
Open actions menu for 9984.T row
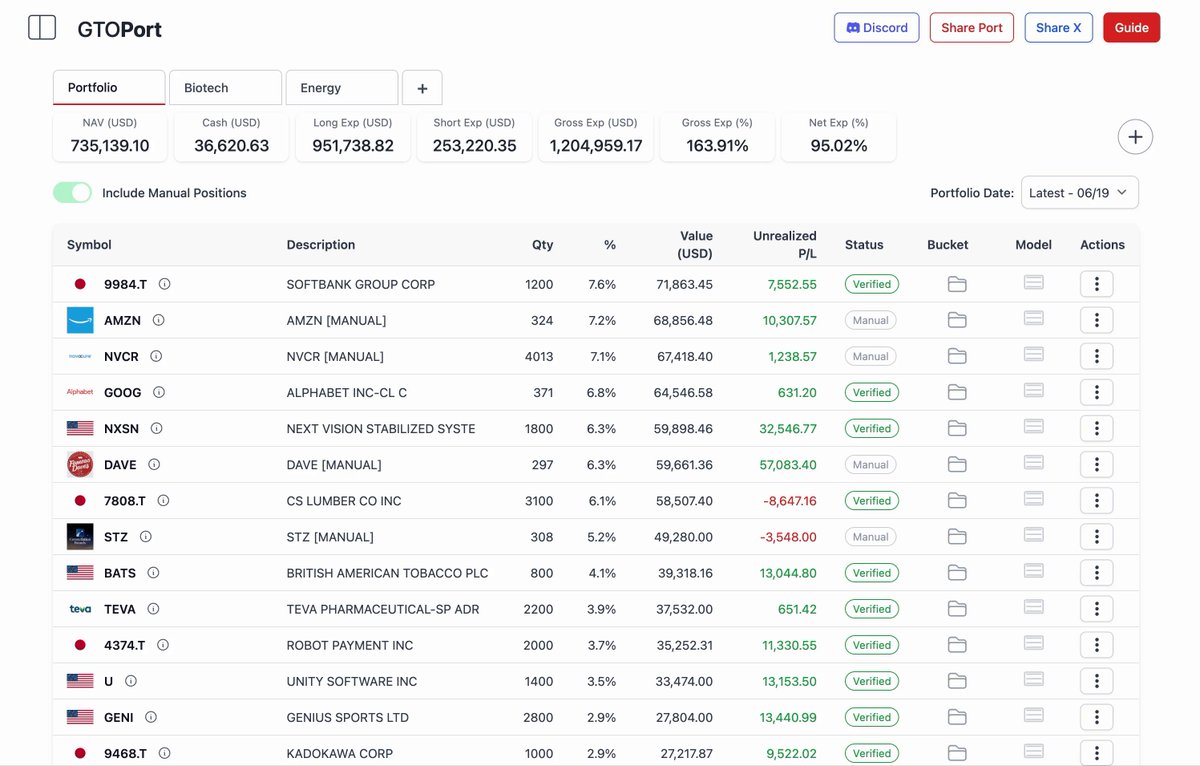click(x=1097, y=284)
